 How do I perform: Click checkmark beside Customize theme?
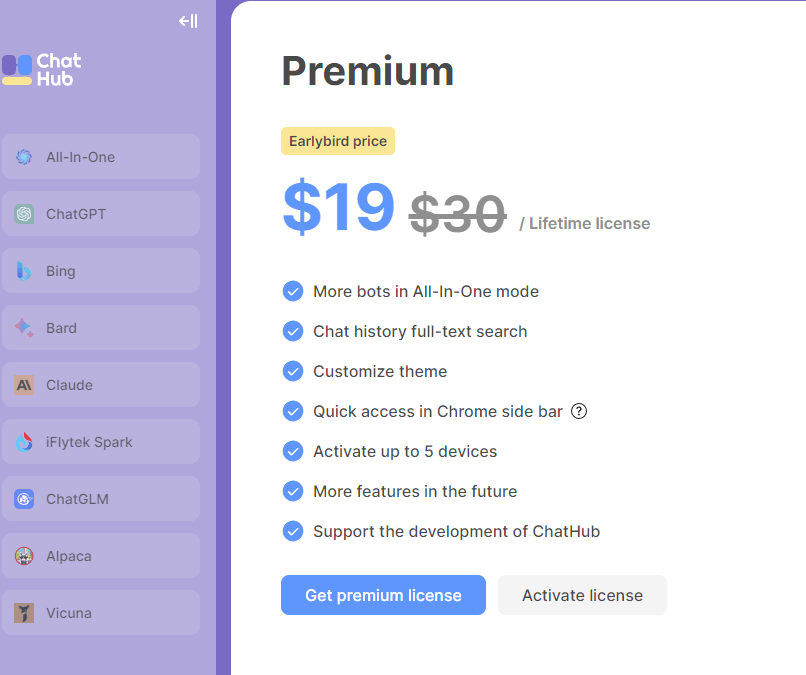293,371
